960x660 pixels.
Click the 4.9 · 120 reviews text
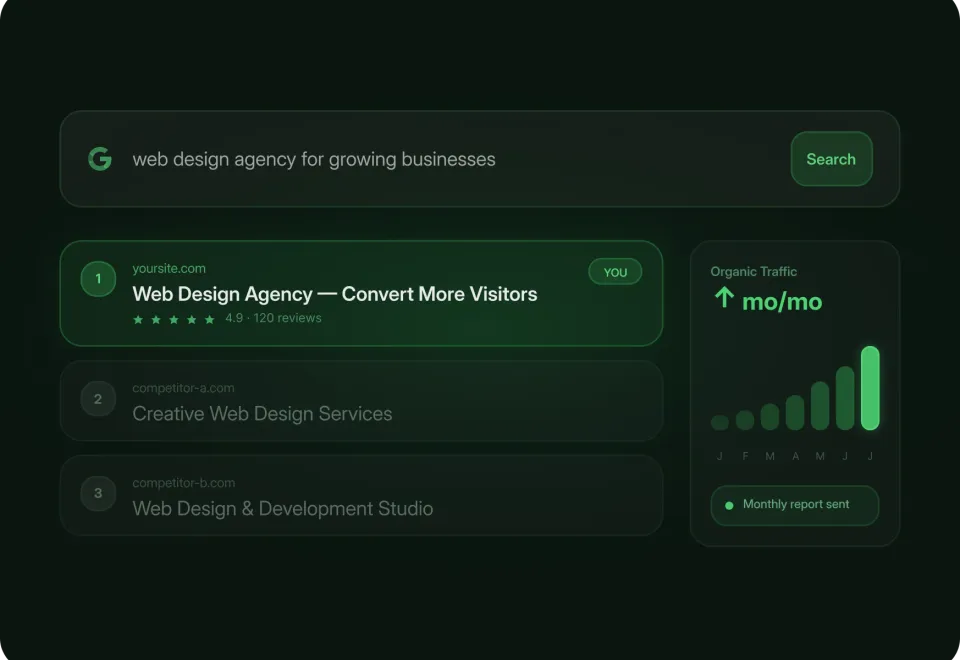click(x=273, y=318)
